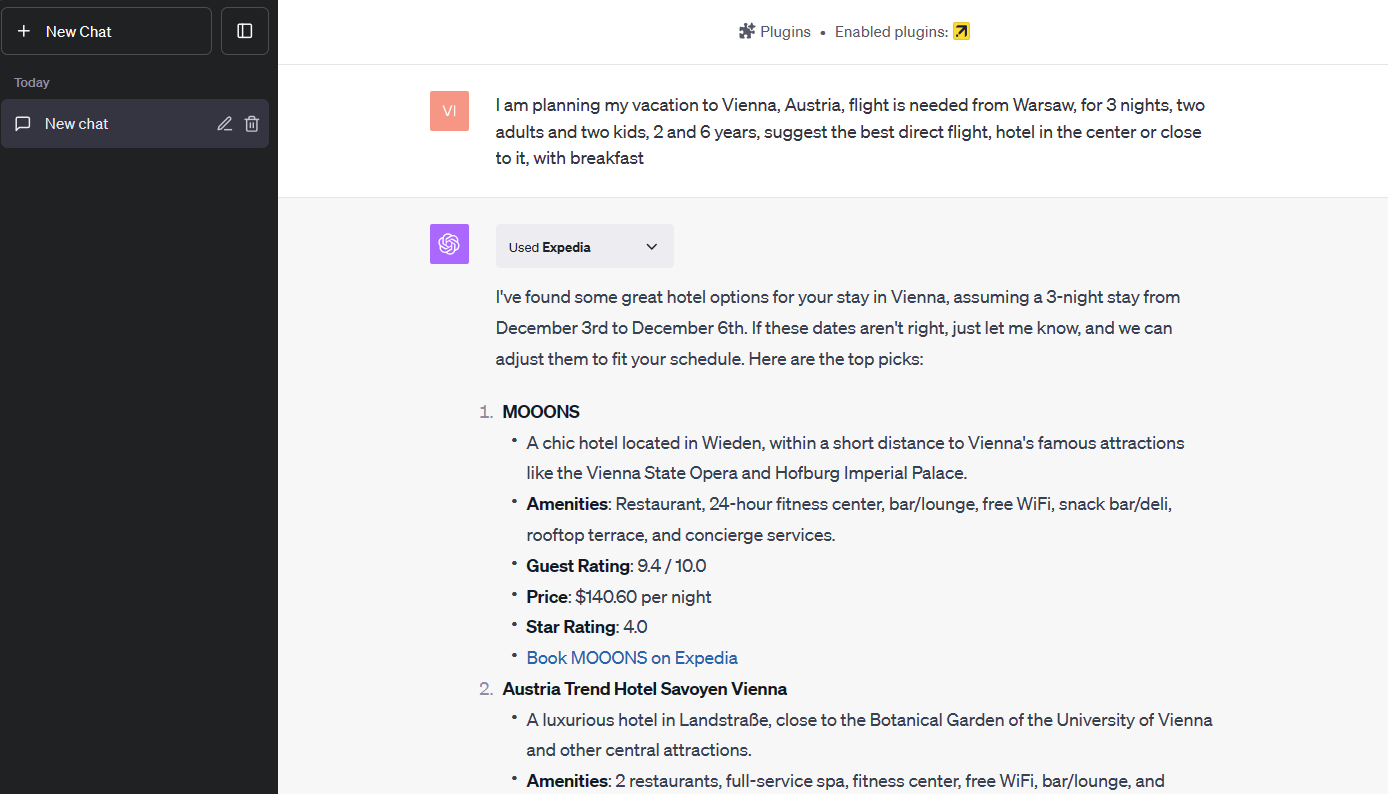Image resolution: width=1388 pixels, height=794 pixels.
Task: Select the New chat conversation
Action: (135, 124)
